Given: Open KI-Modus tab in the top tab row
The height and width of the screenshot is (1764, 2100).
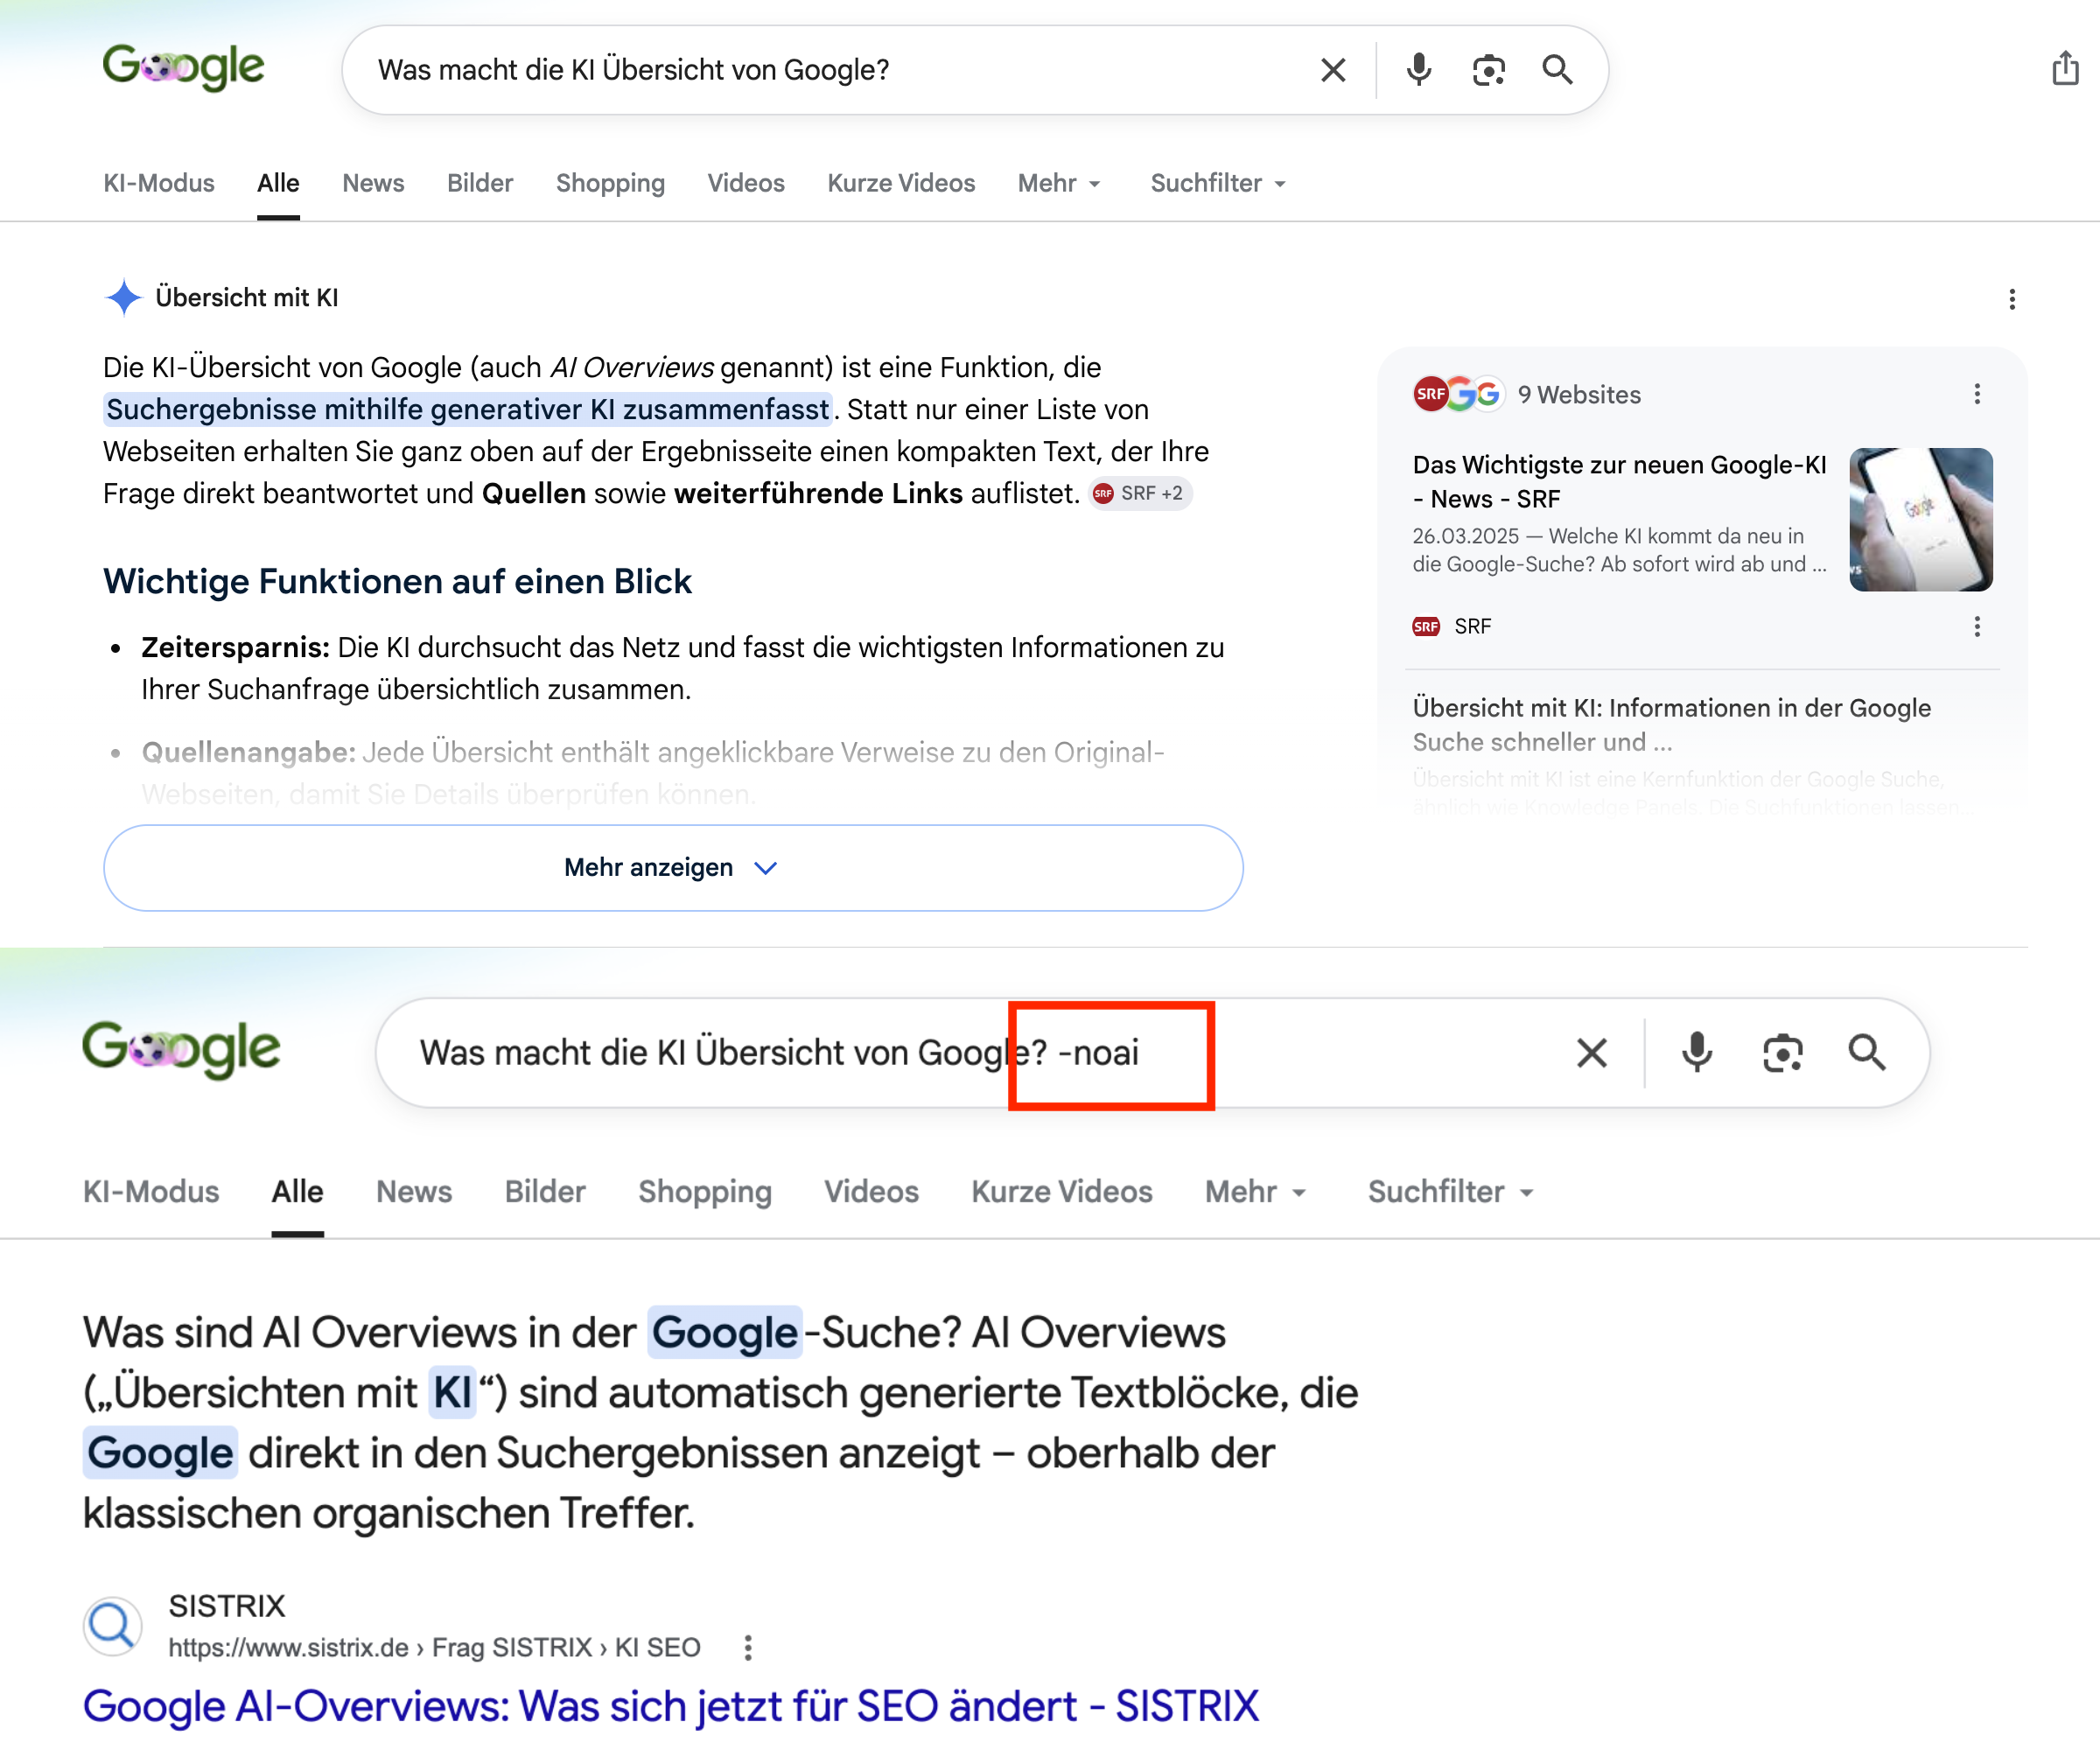Looking at the screenshot, I should [159, 183].
